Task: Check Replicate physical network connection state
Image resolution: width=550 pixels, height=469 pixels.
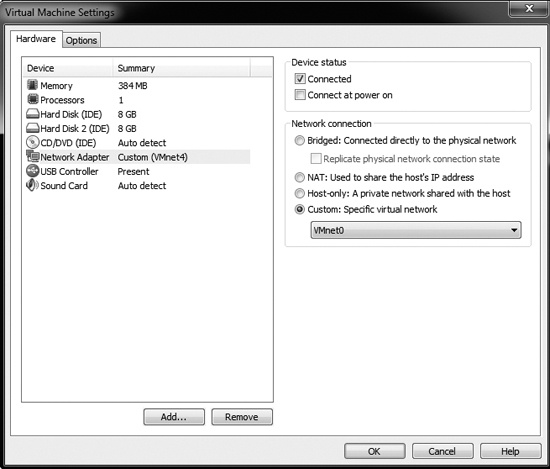Action: click(x=316, y=159)
